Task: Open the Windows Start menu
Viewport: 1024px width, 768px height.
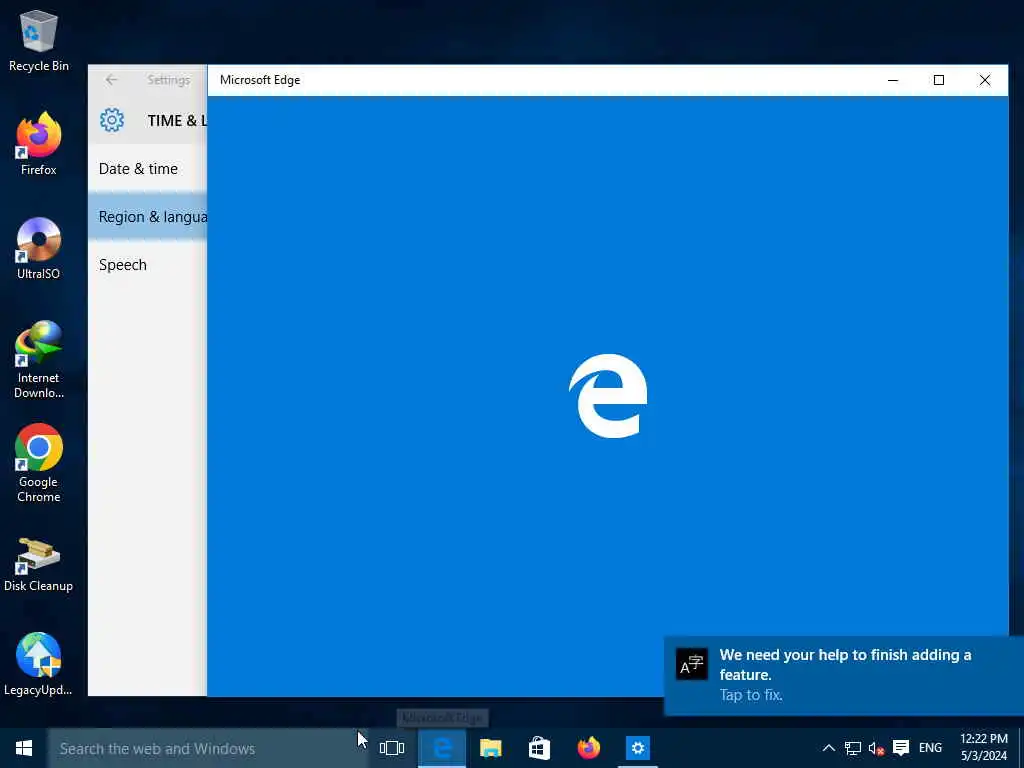Action: [24, 748]
